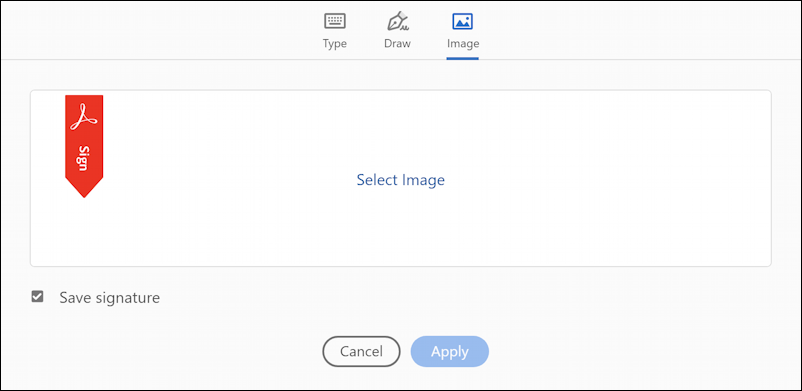Click the Select Image link
Viewport: 802px width, 391px height.
click(x=400, y=180)
